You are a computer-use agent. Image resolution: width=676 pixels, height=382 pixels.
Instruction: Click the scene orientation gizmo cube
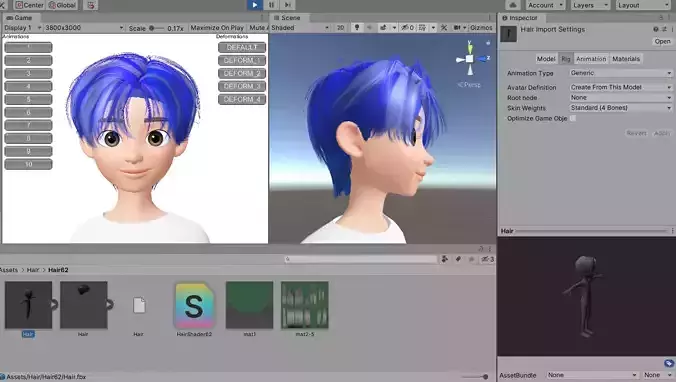pyautogui.click(x=469, y=59)
